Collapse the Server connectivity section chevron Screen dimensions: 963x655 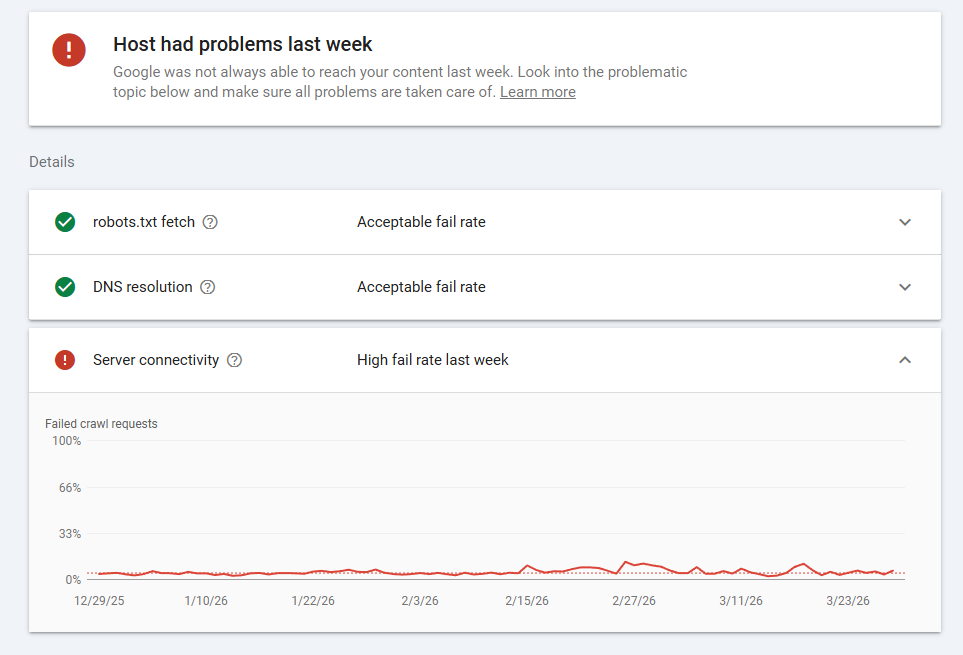coord(905,360)
